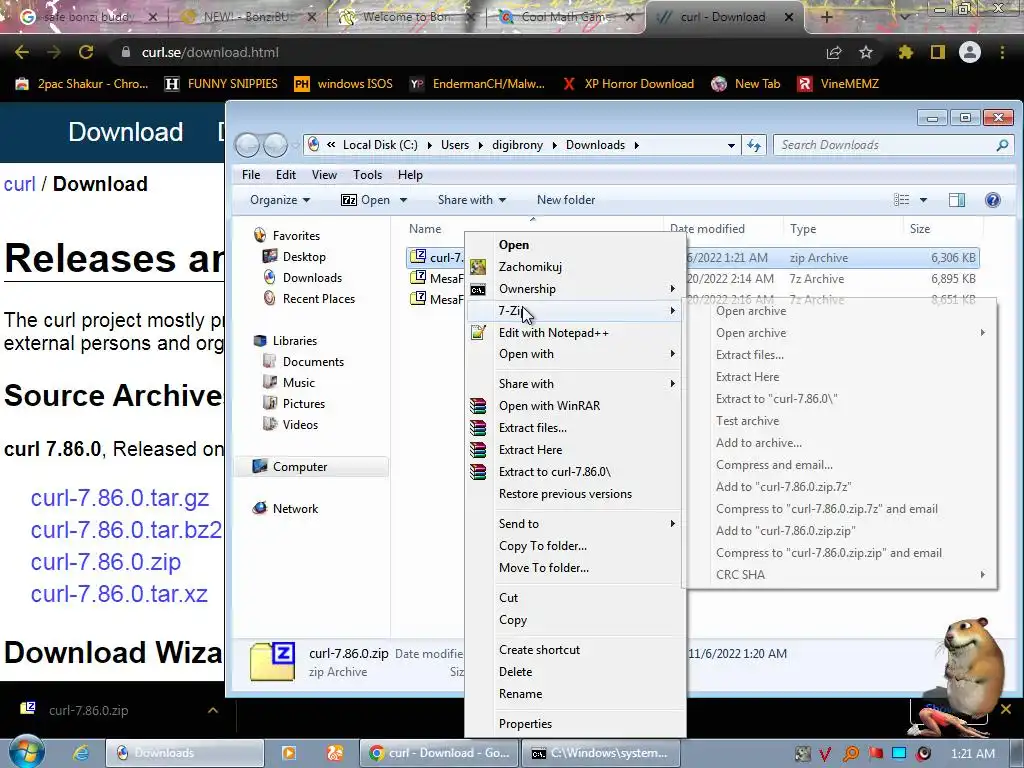Select Network in navigation pane

[x=295, y=509]
